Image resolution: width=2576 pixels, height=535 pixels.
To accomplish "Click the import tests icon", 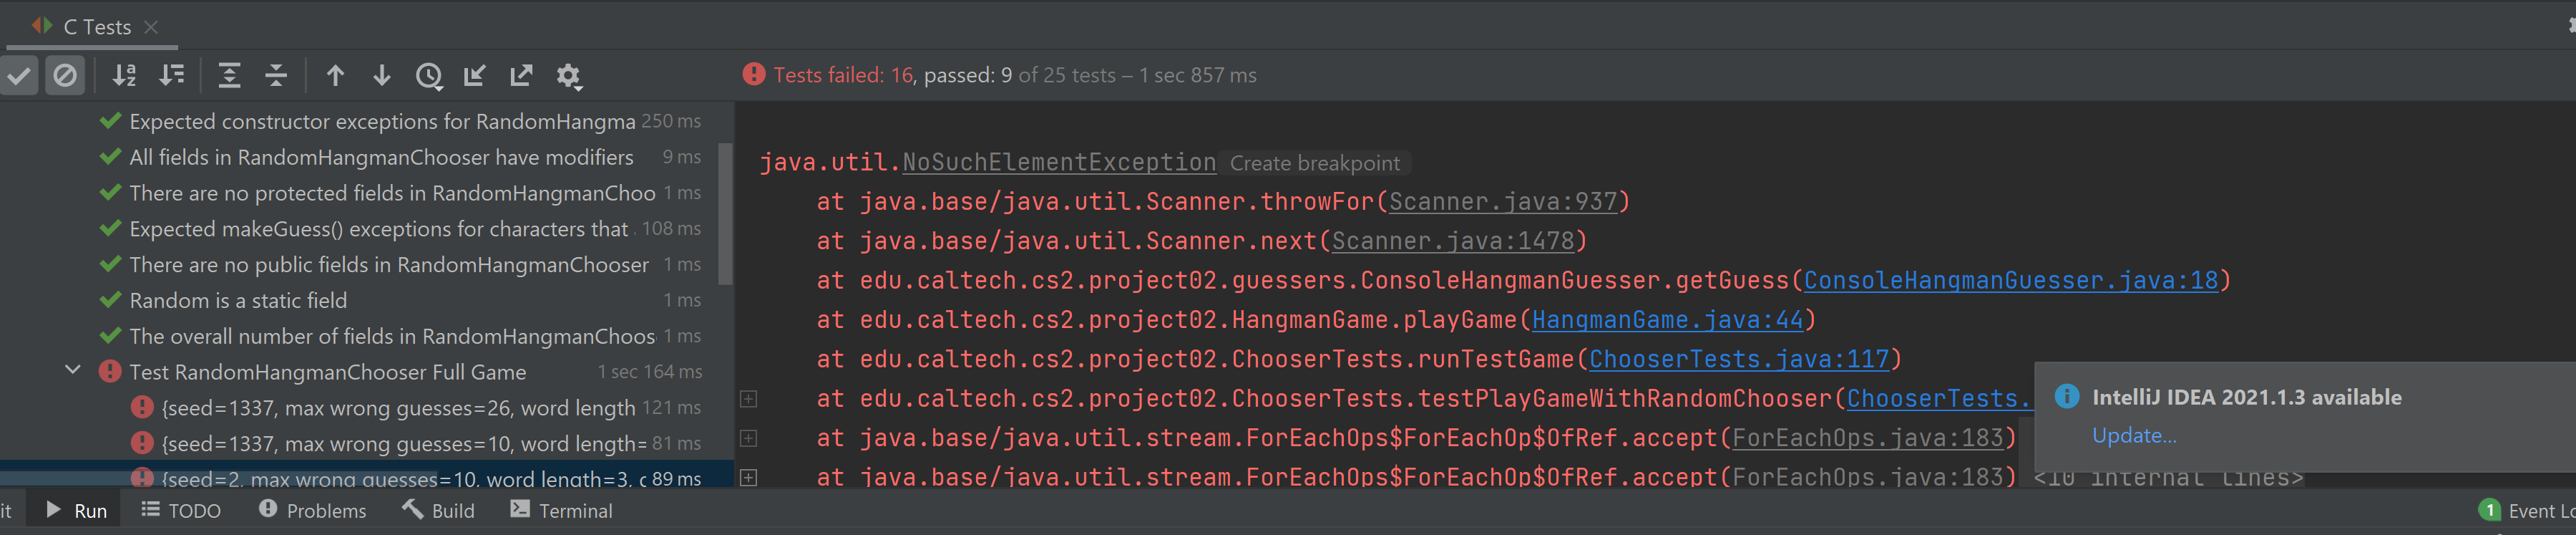I will [x=475, y=76].
